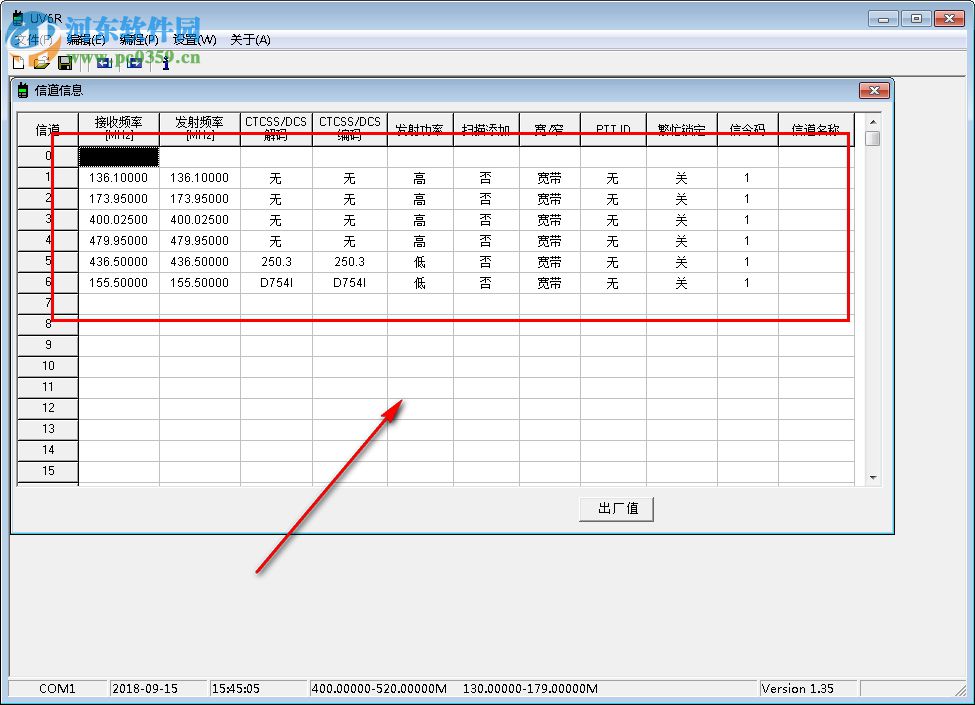Viewport: 975px width, 705px height.
Task: Click the About info icon in toolbar
Action: tap(165, 62)
